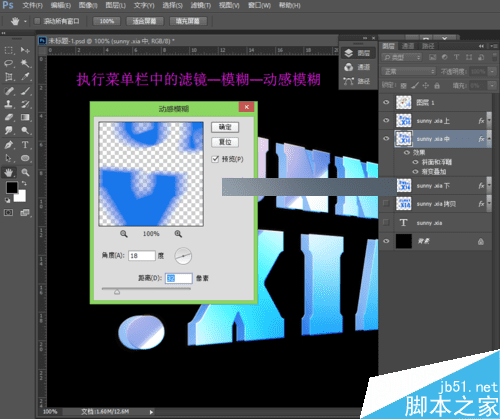Open layer filter 类型 dropdown

tap(402, 57)
